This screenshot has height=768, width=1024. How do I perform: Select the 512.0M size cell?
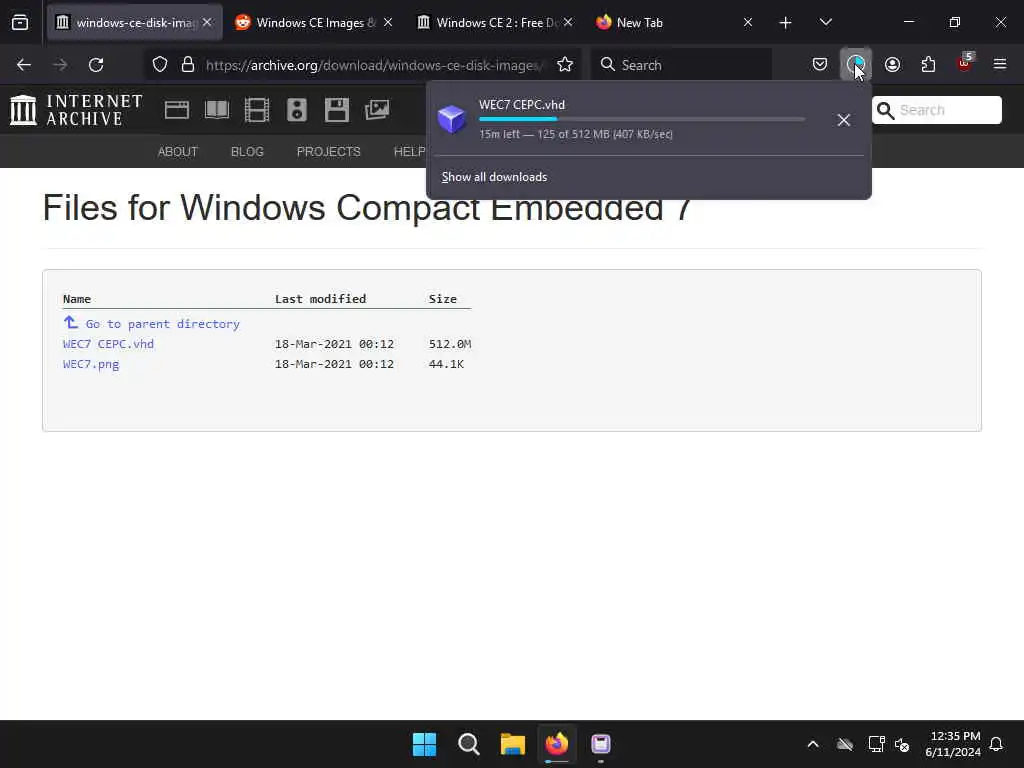(450, 344)
